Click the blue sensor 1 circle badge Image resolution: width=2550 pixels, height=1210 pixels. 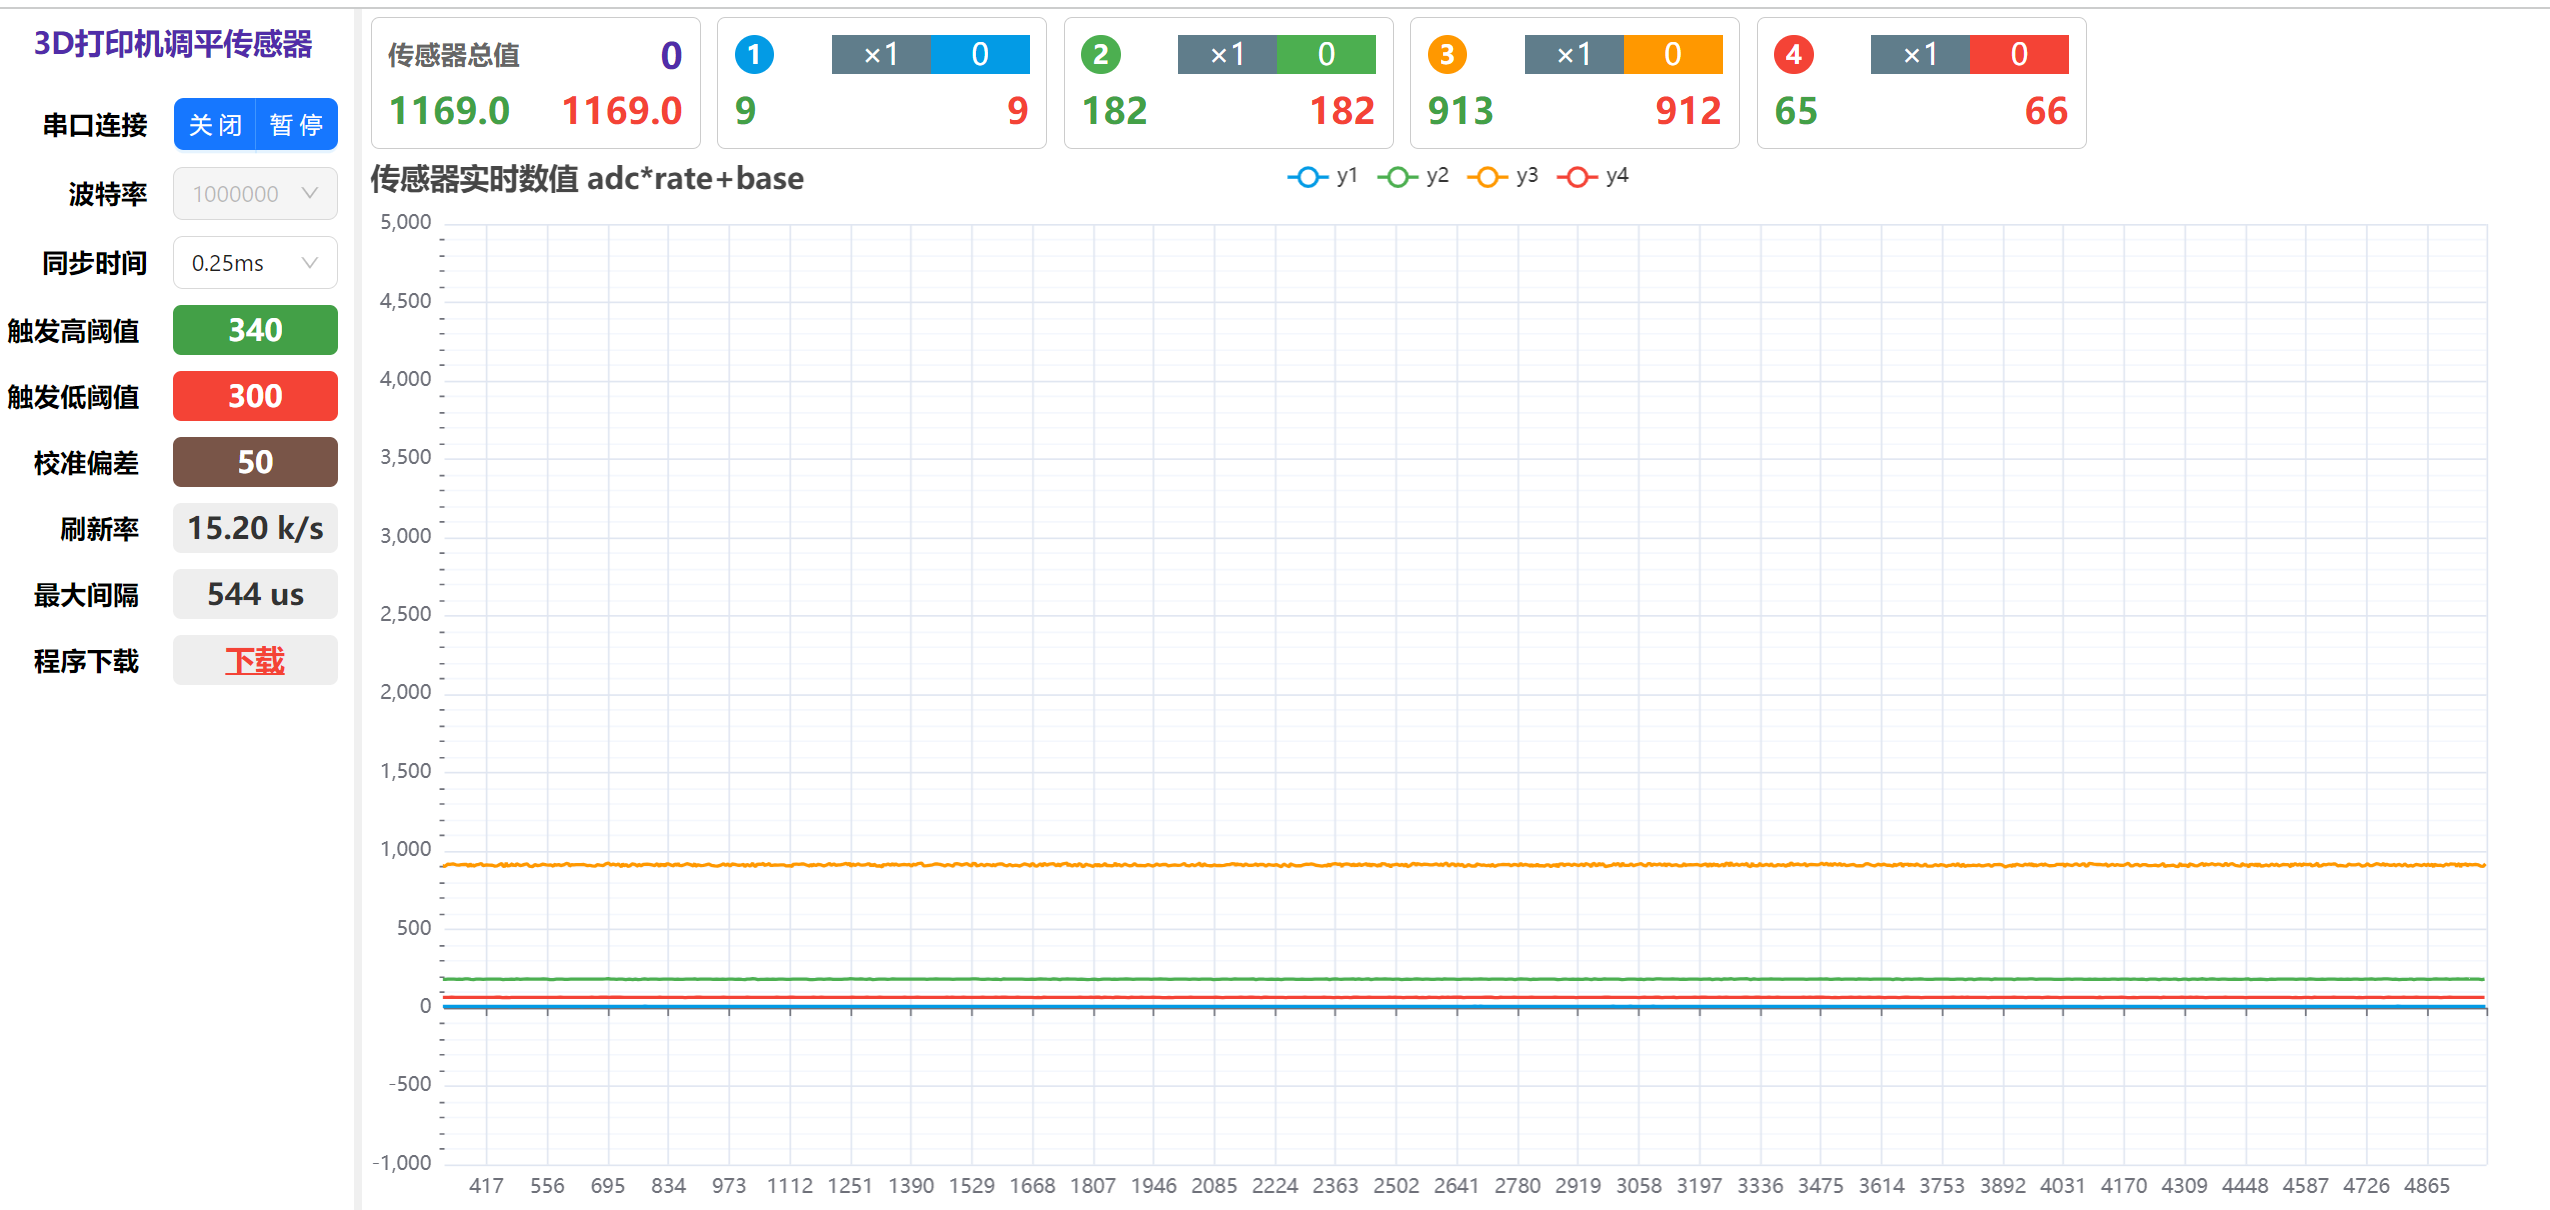pos(754,55)
